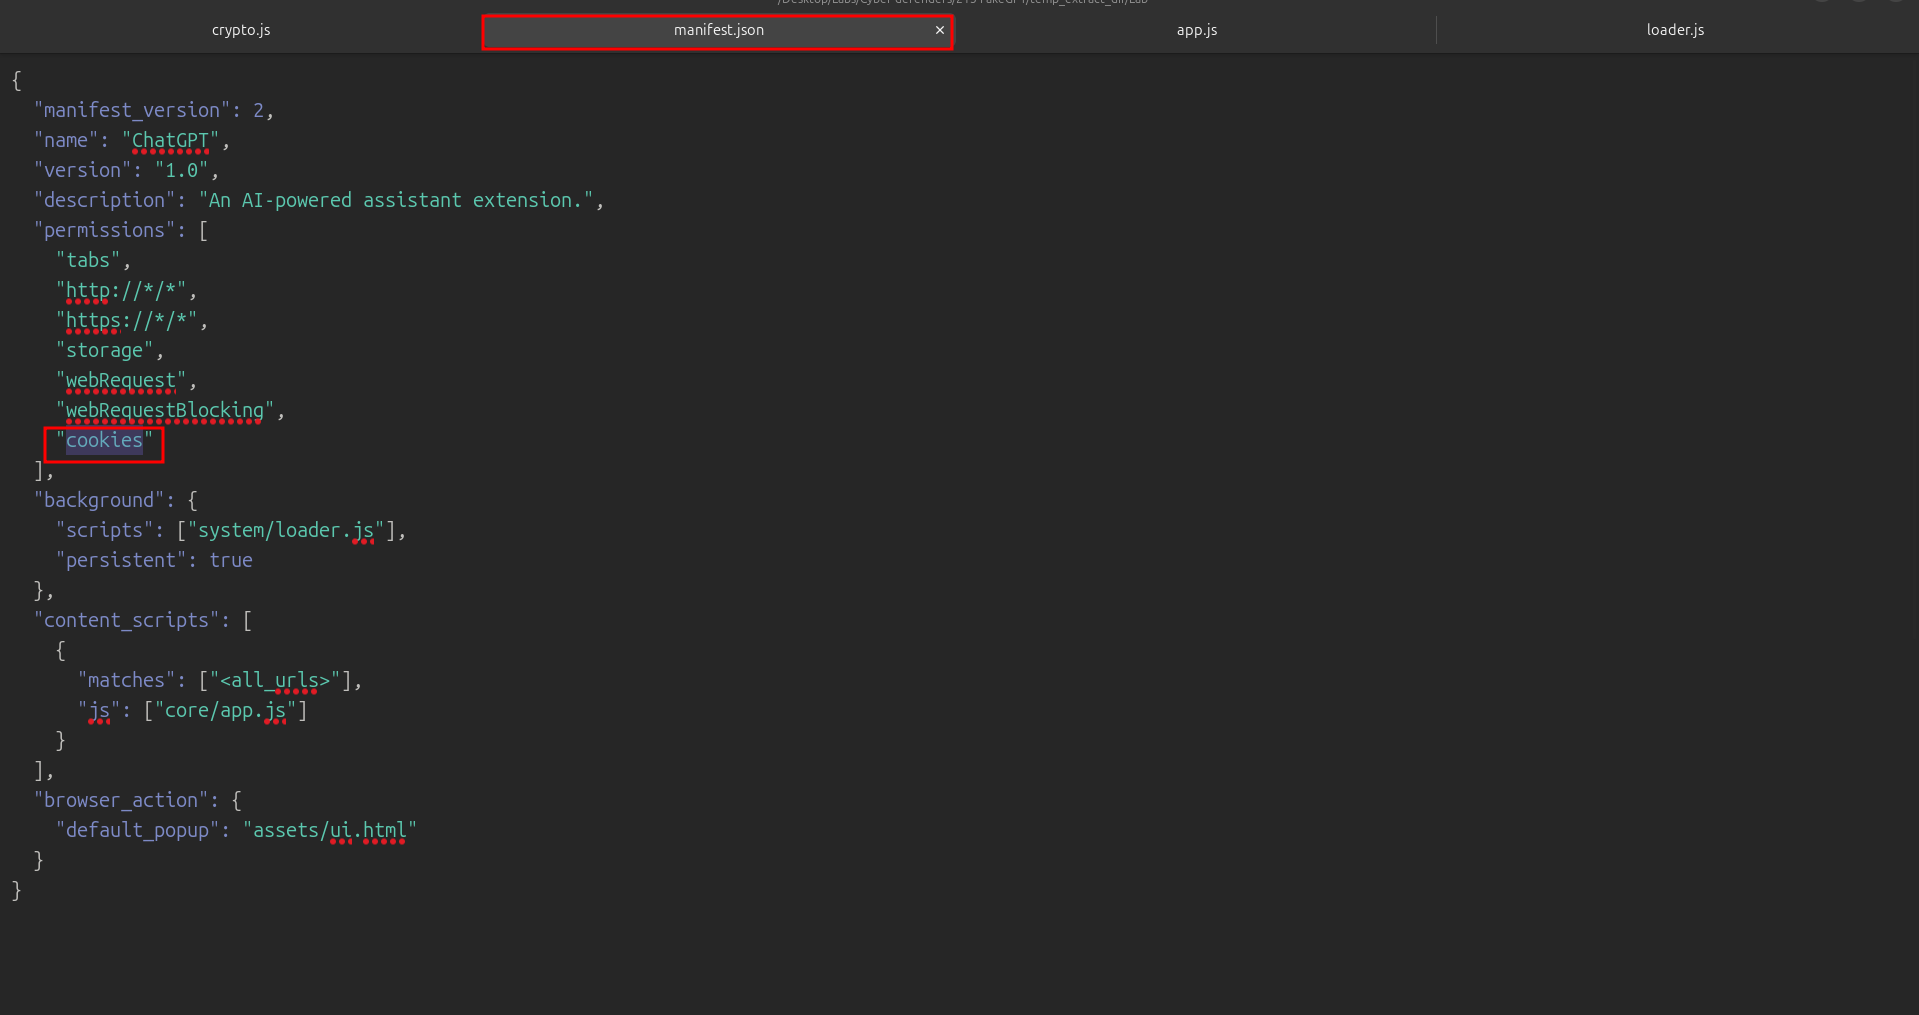
Task: Place cursor on "manifest_version" key
Action: pos(131,111)
